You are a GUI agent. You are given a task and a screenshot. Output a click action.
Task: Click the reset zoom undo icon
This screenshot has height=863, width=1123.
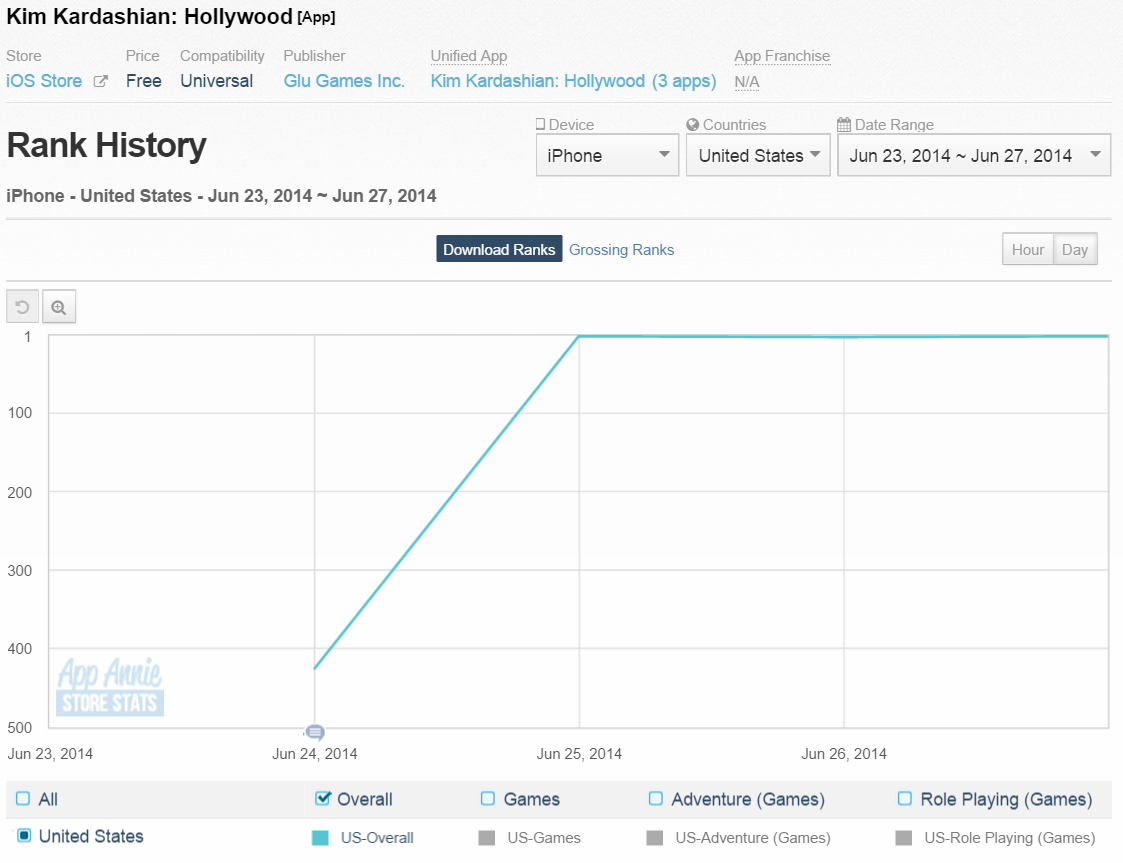point(23,307)
